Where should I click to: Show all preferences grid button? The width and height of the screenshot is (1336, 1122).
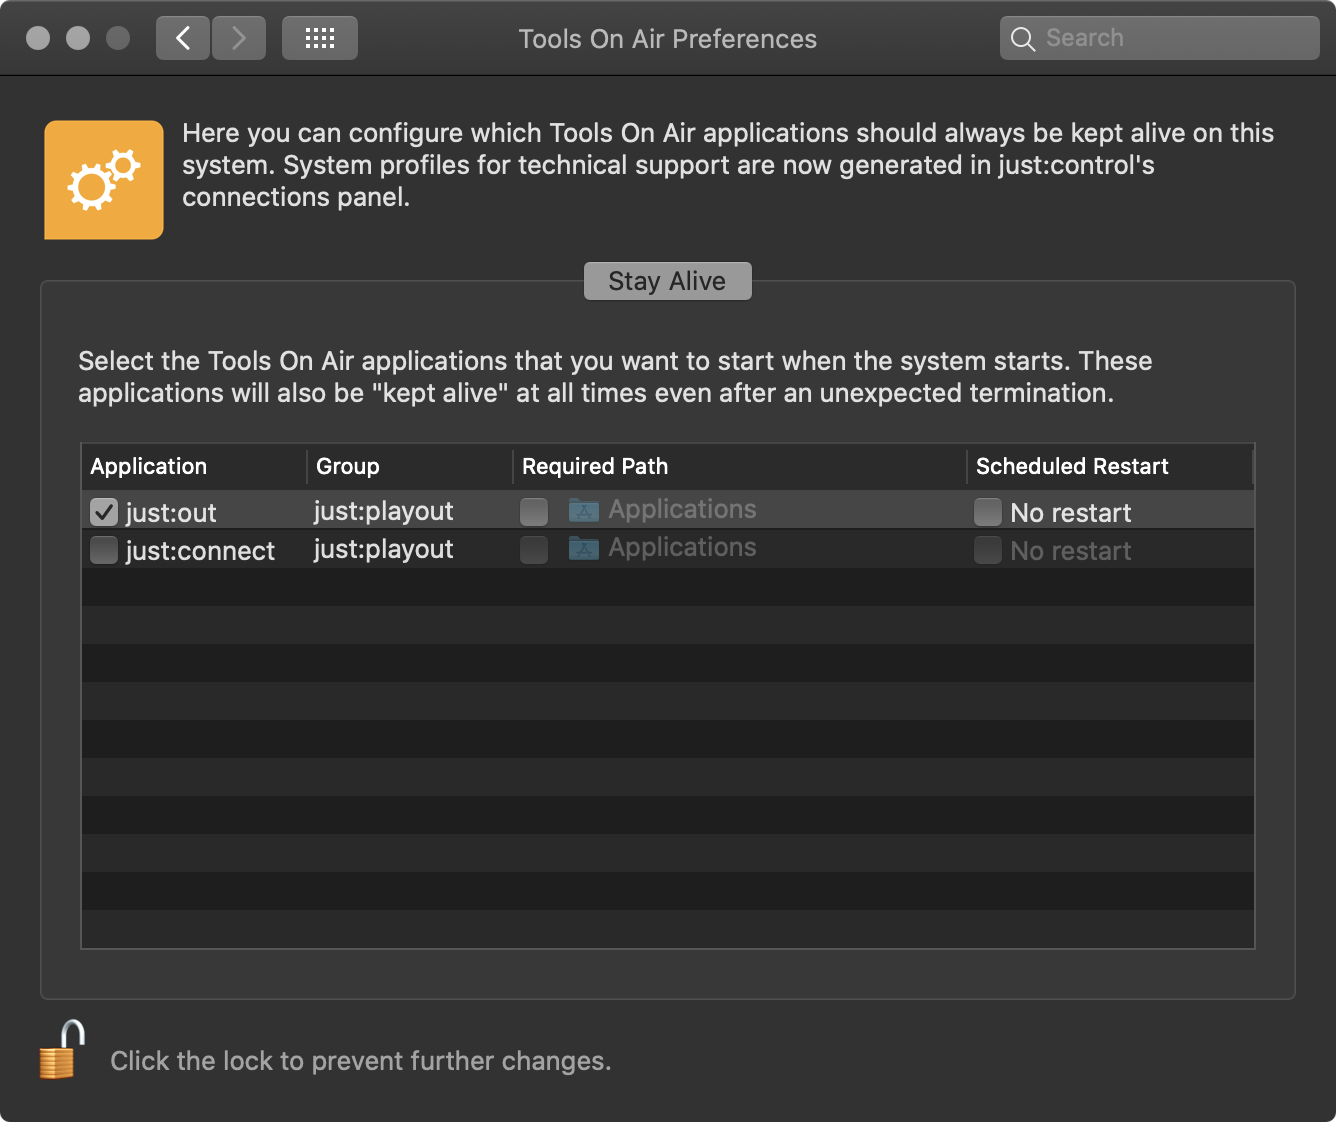[320, 39]
